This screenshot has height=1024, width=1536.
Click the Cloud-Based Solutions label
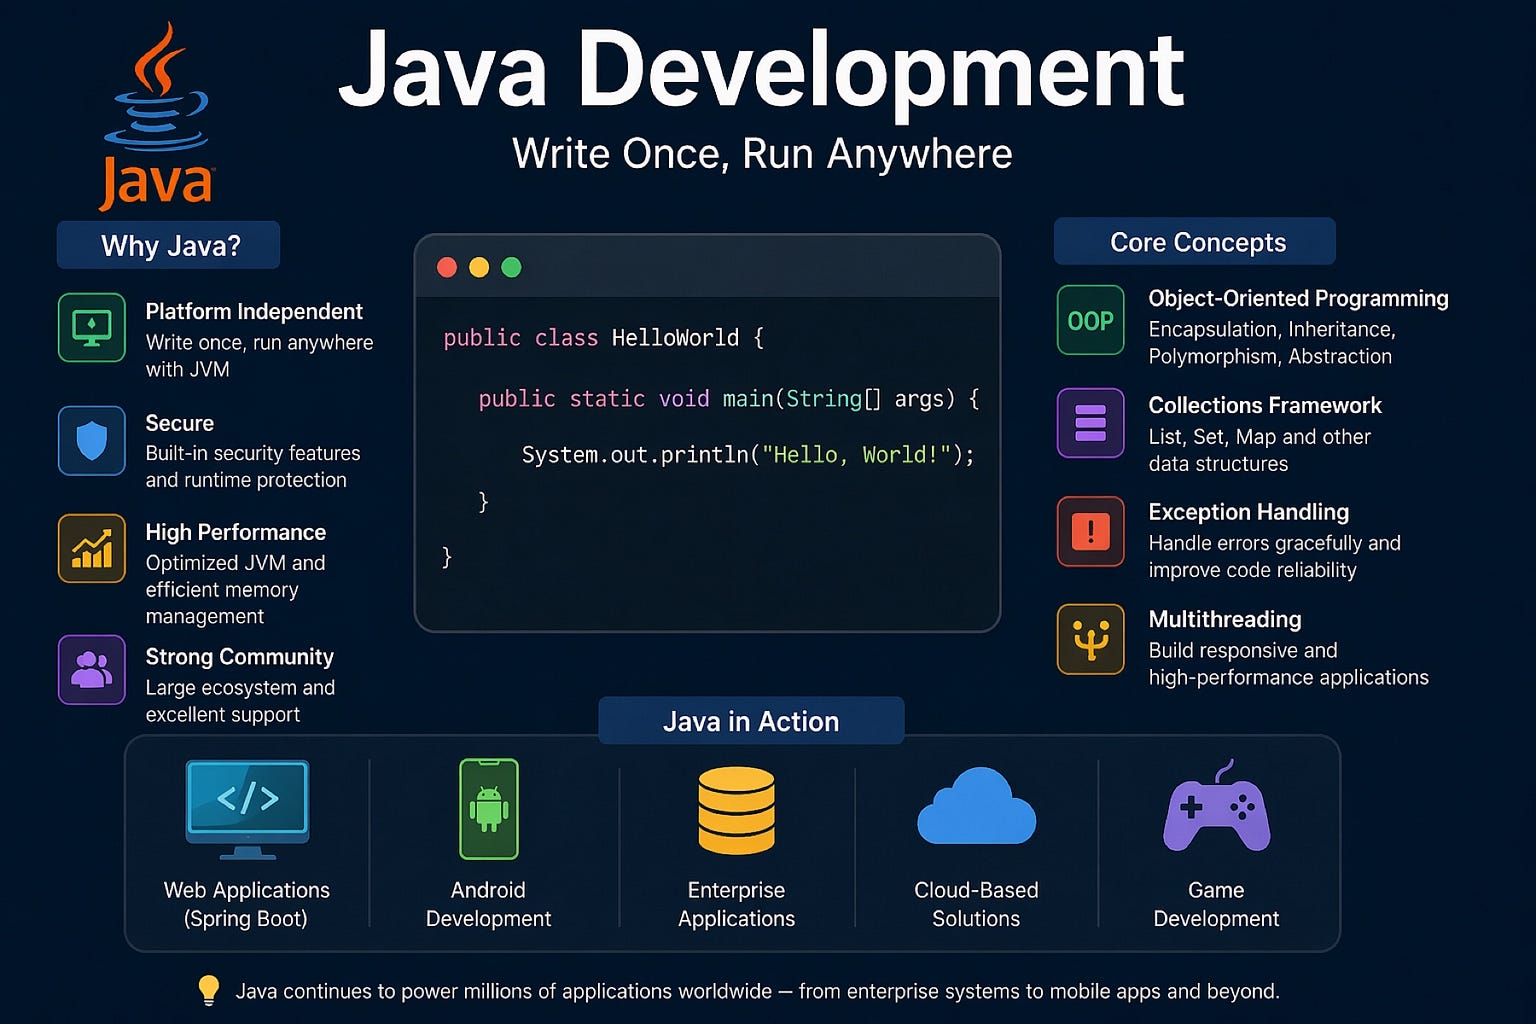click(976, 904)
